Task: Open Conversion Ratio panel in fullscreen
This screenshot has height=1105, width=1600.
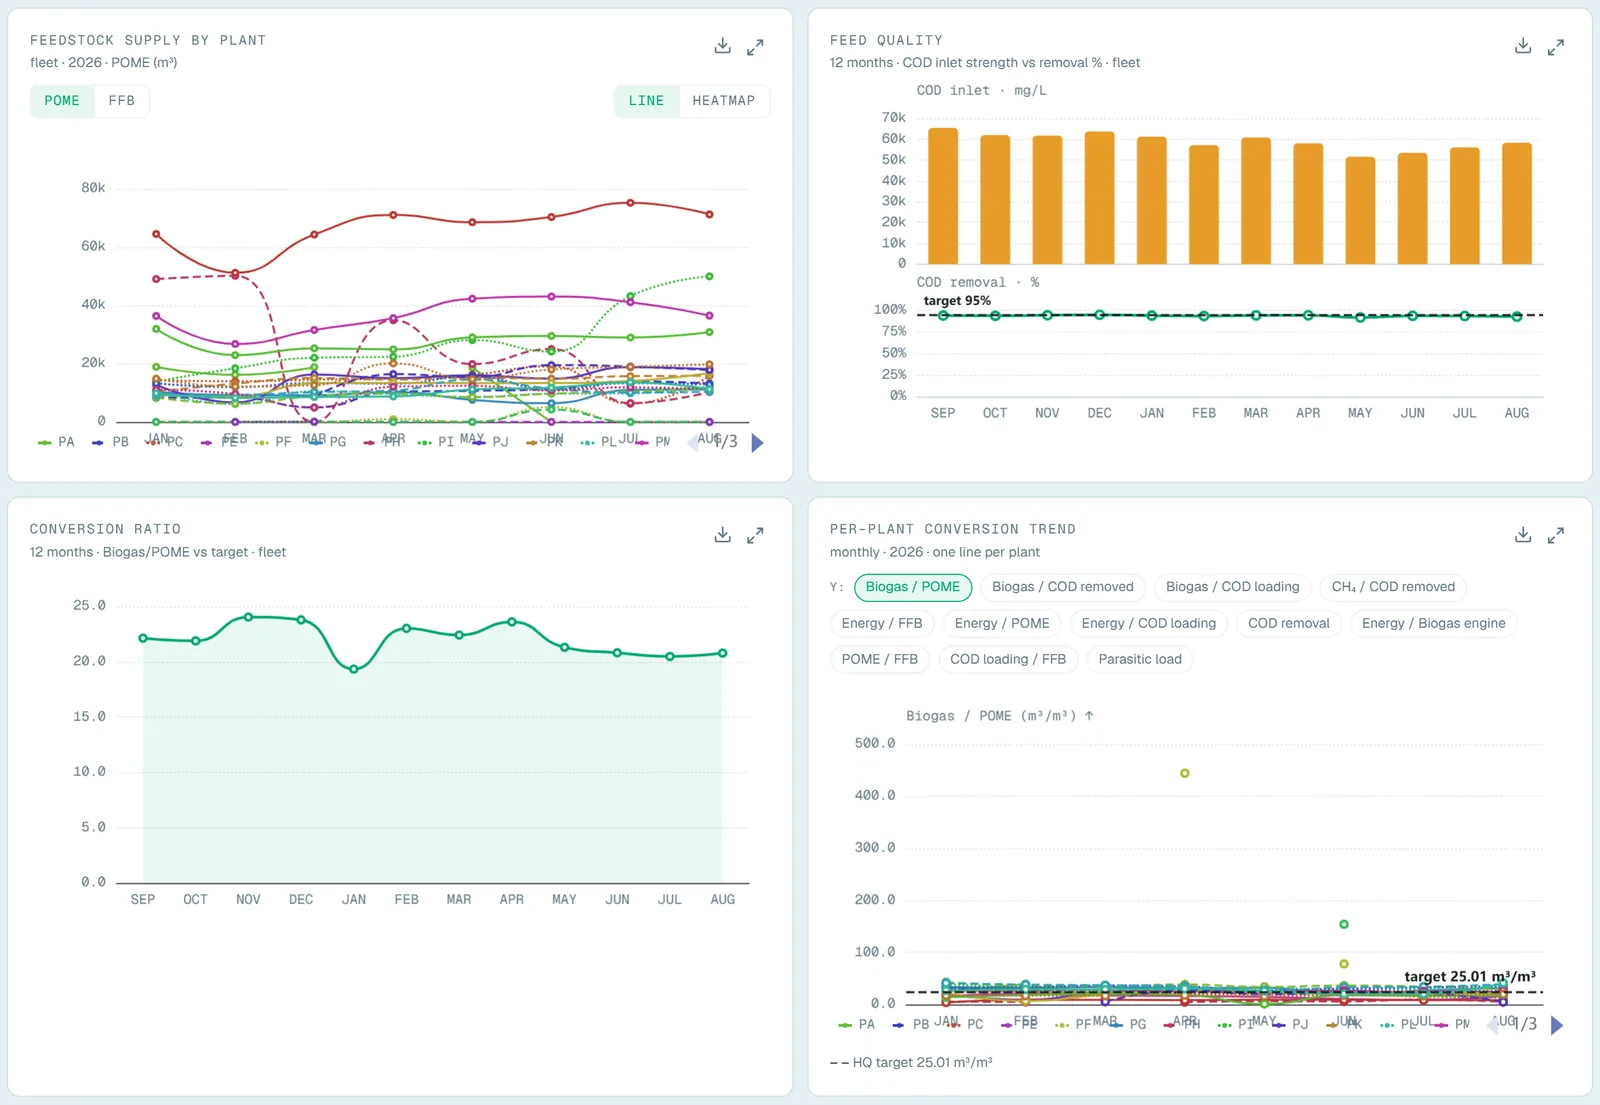Action: (755, 535)
